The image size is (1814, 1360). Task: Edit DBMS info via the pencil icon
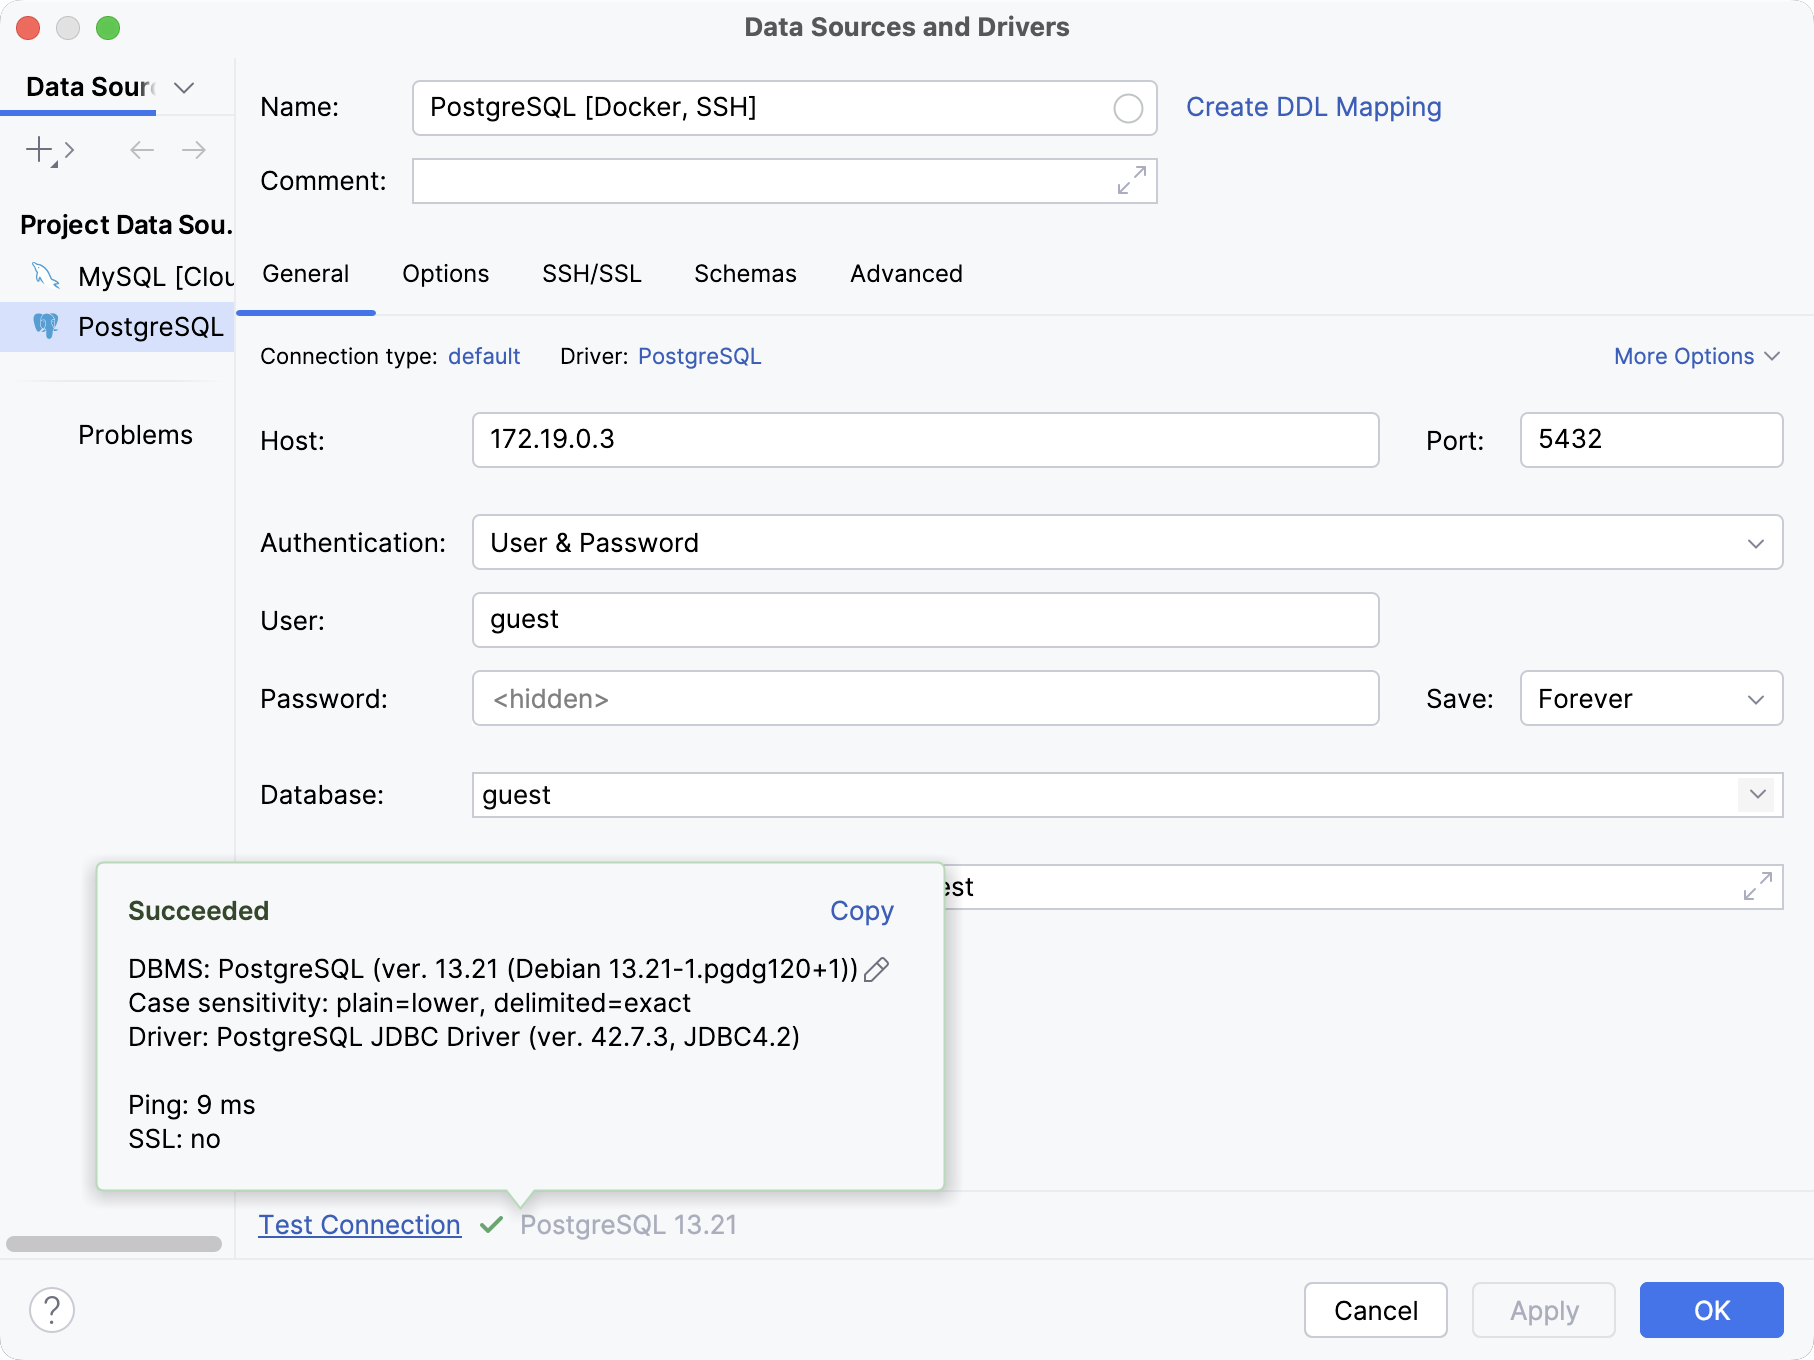click(877, 969)
